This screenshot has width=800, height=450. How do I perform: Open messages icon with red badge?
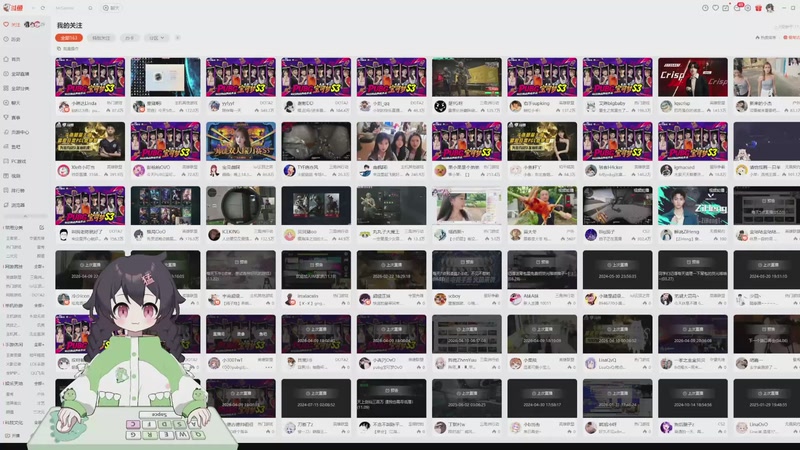pyautogui.click(x=737, y=8)
